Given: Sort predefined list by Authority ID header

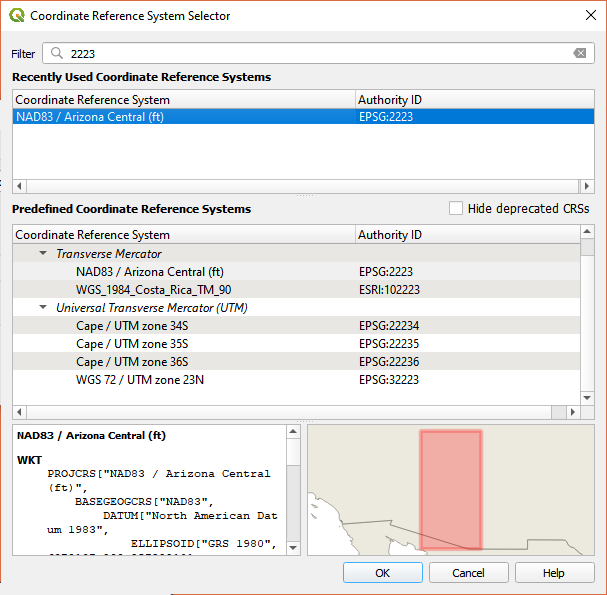Looking at the screenshot, I should [390, 235].
